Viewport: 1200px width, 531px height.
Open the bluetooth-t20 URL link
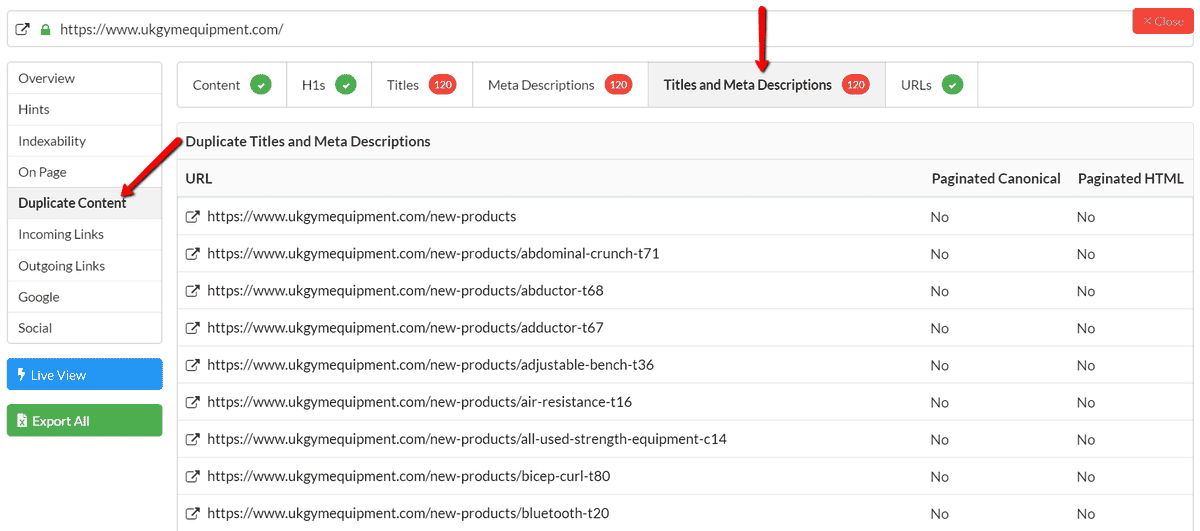pyautogui.click(x=408, y=513)
